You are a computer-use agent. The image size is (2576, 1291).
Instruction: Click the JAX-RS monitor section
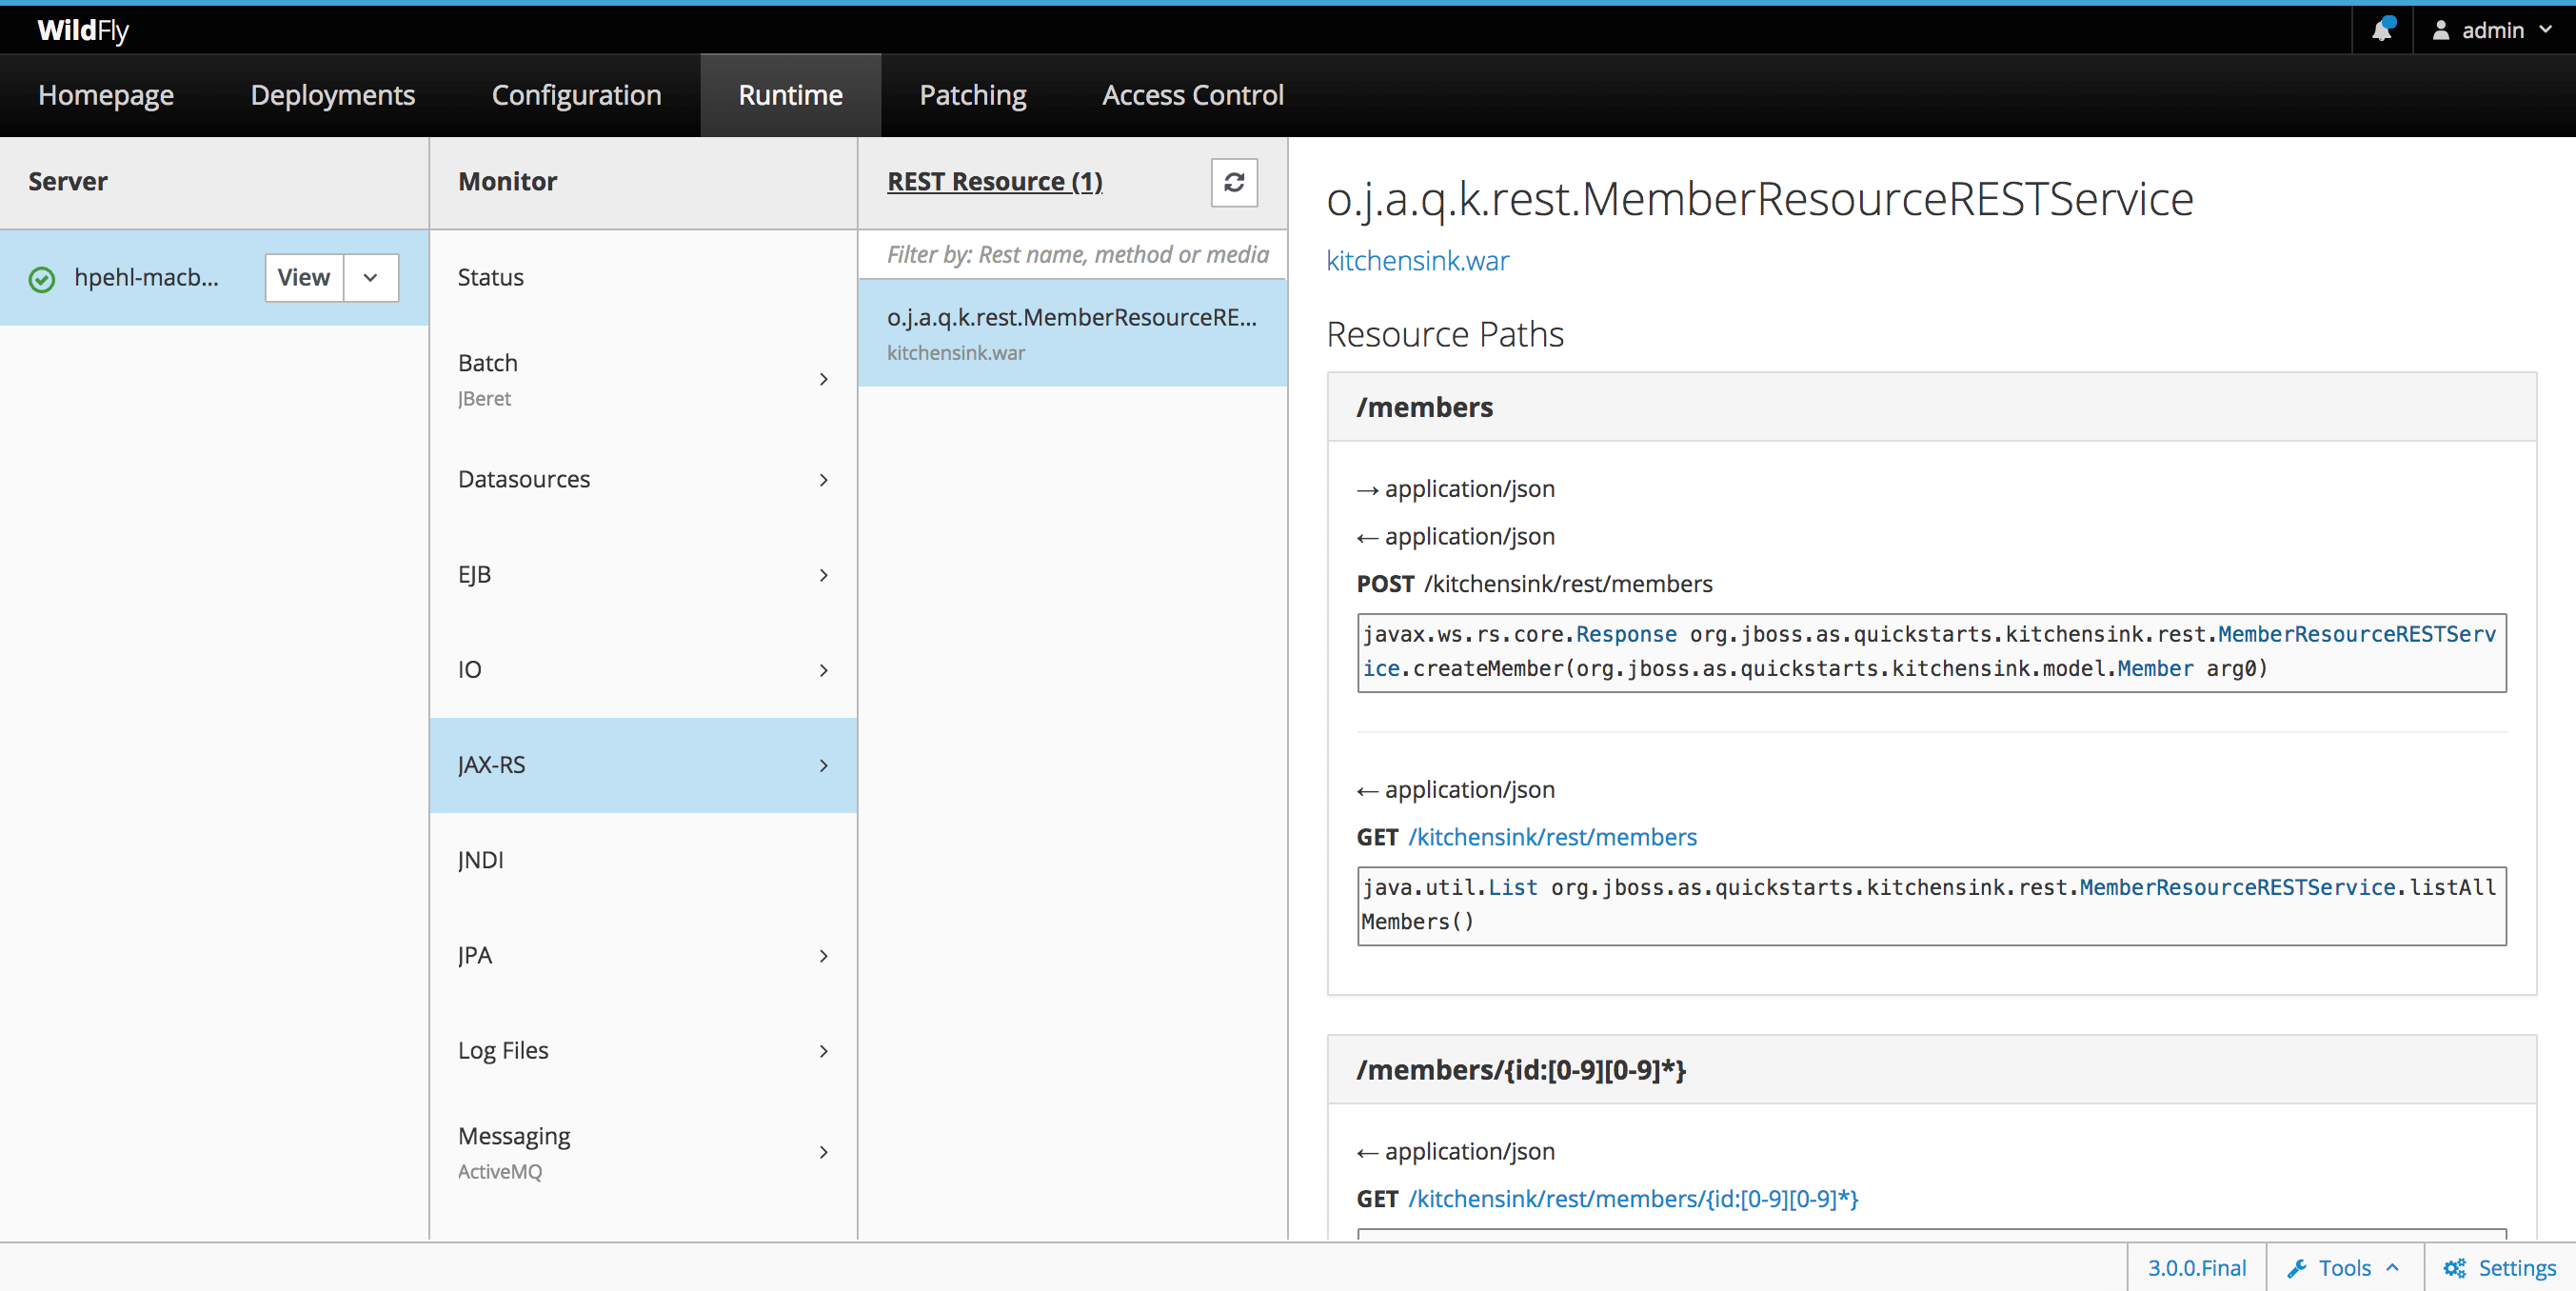[x=641, y=765]
